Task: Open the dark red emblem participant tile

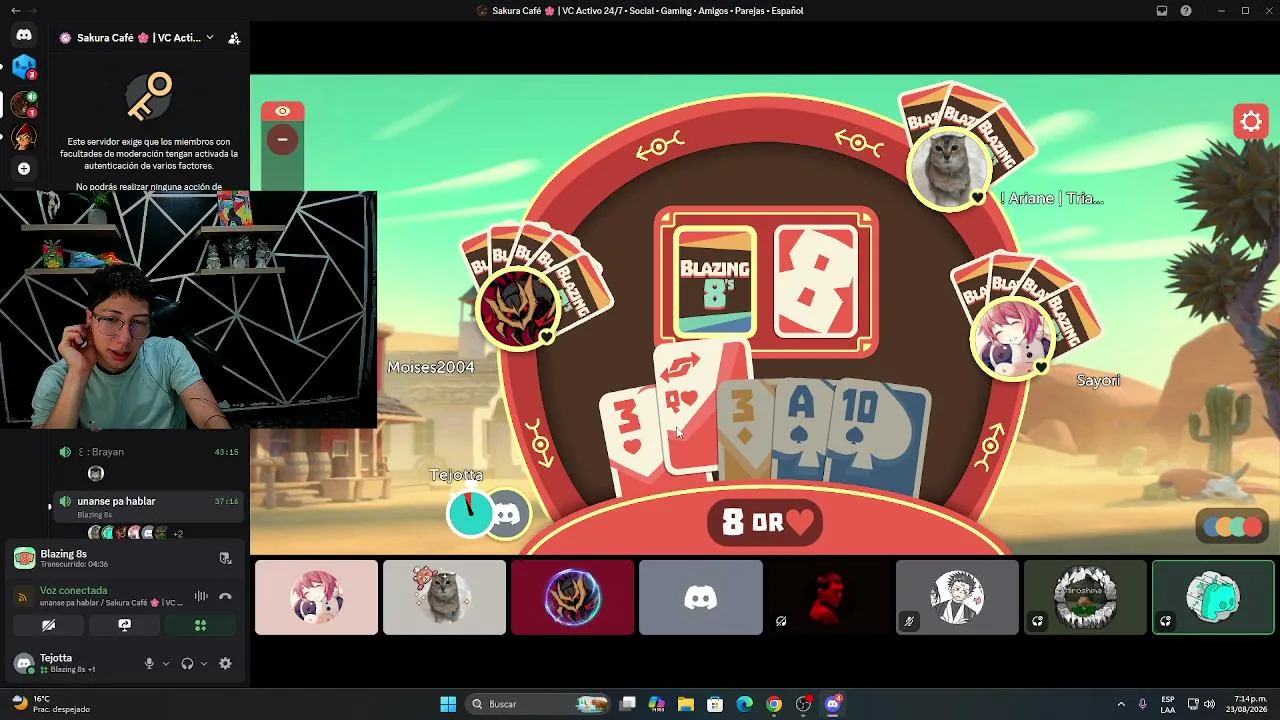Action: coord(573,597)
